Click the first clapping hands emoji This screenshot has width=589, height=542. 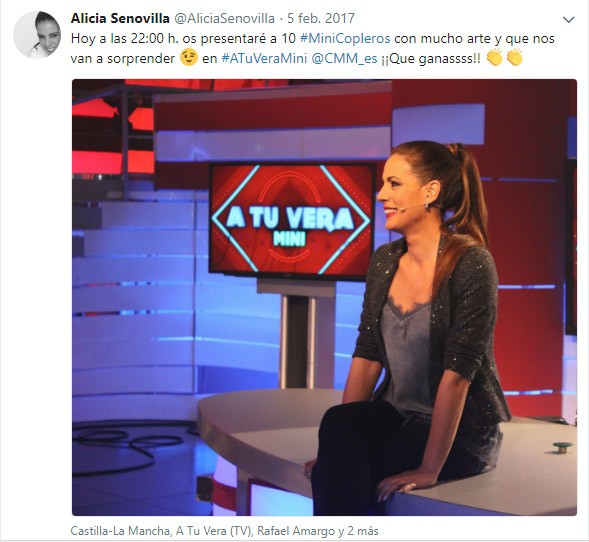pyautogui.click(x=494, y=57)
